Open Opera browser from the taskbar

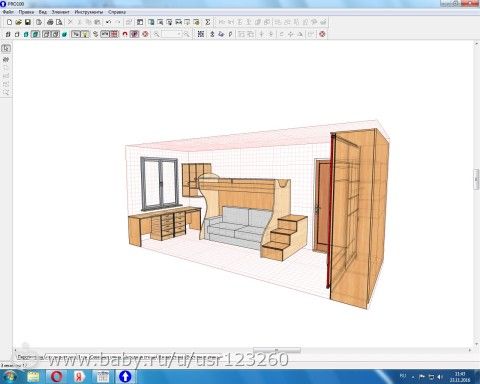tap(57, 377)
